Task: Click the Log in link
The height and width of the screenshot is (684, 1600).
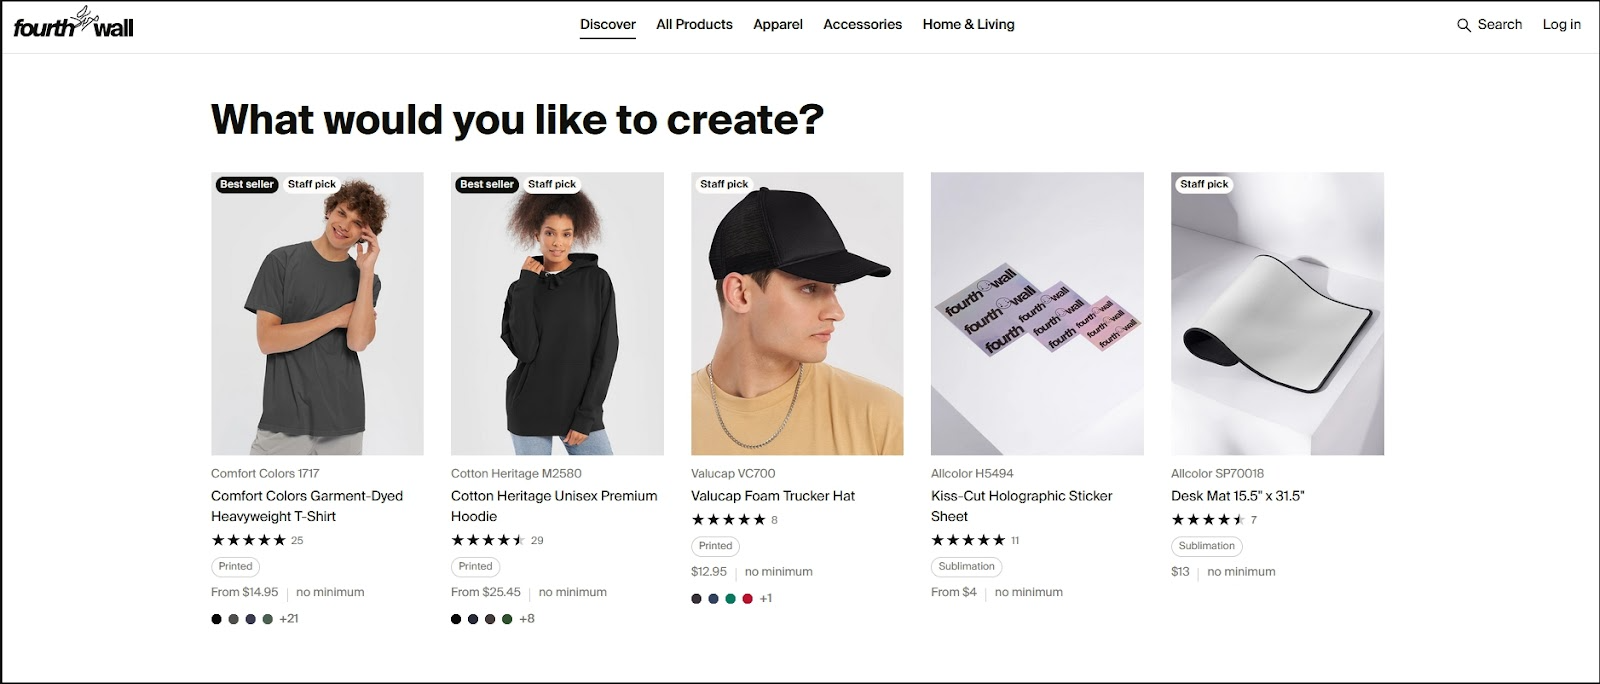Action: coord(1561,24)
